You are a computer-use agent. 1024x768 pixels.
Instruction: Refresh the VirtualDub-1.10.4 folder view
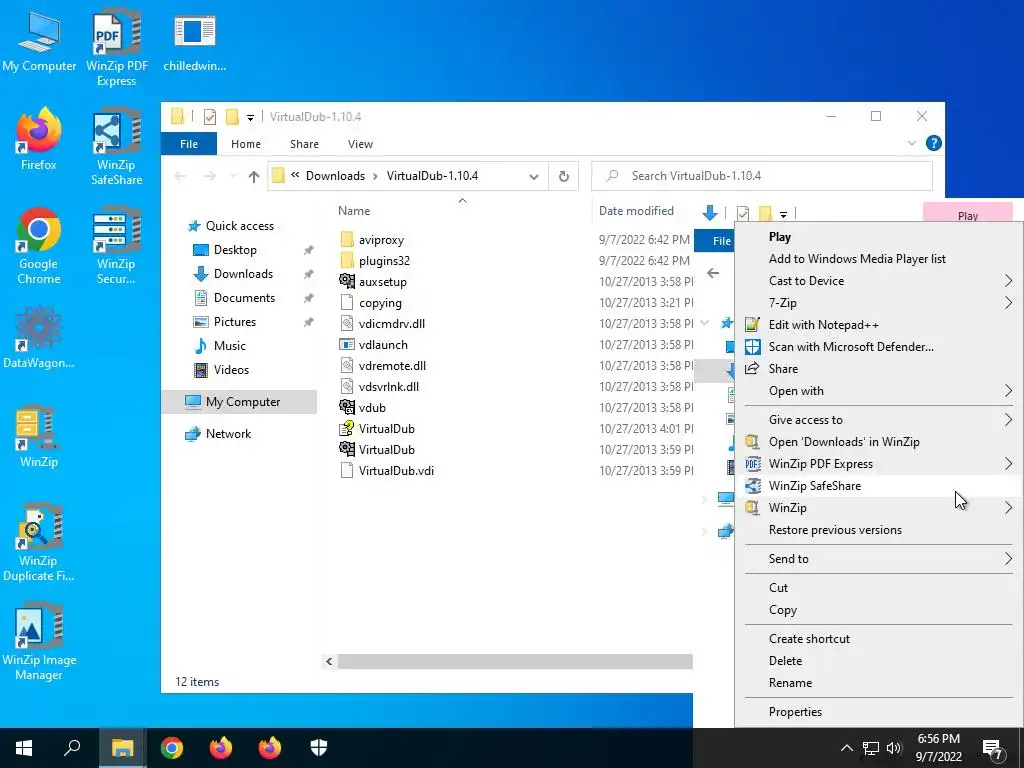tap(564, 176)
